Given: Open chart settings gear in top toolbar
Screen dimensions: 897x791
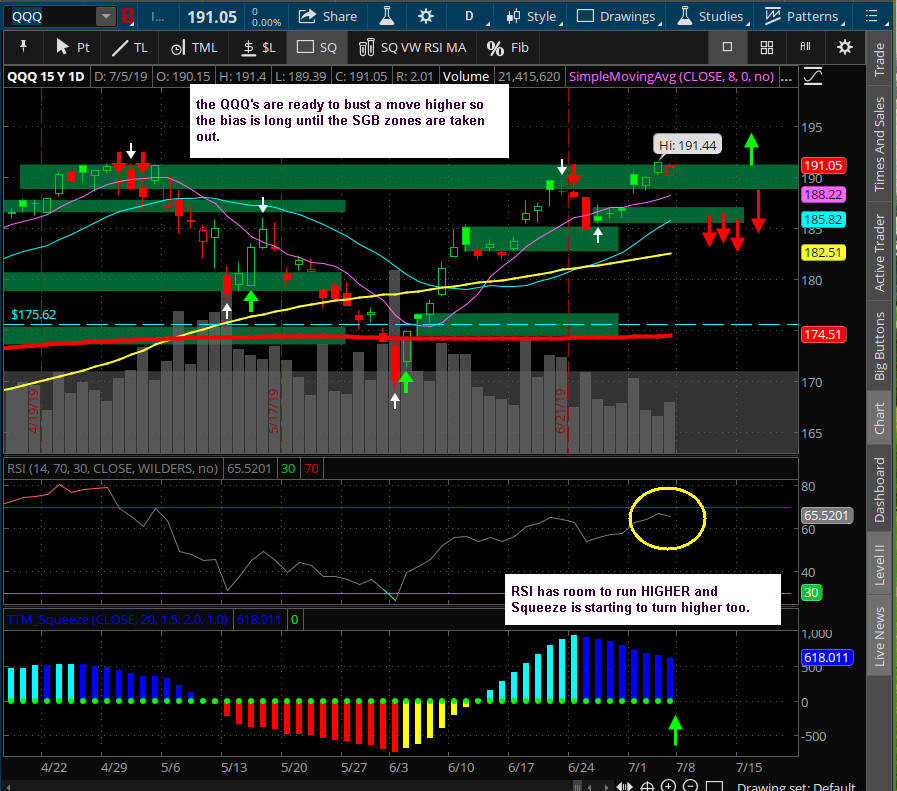Looking at the screenshot, I should tap(426, 16).
